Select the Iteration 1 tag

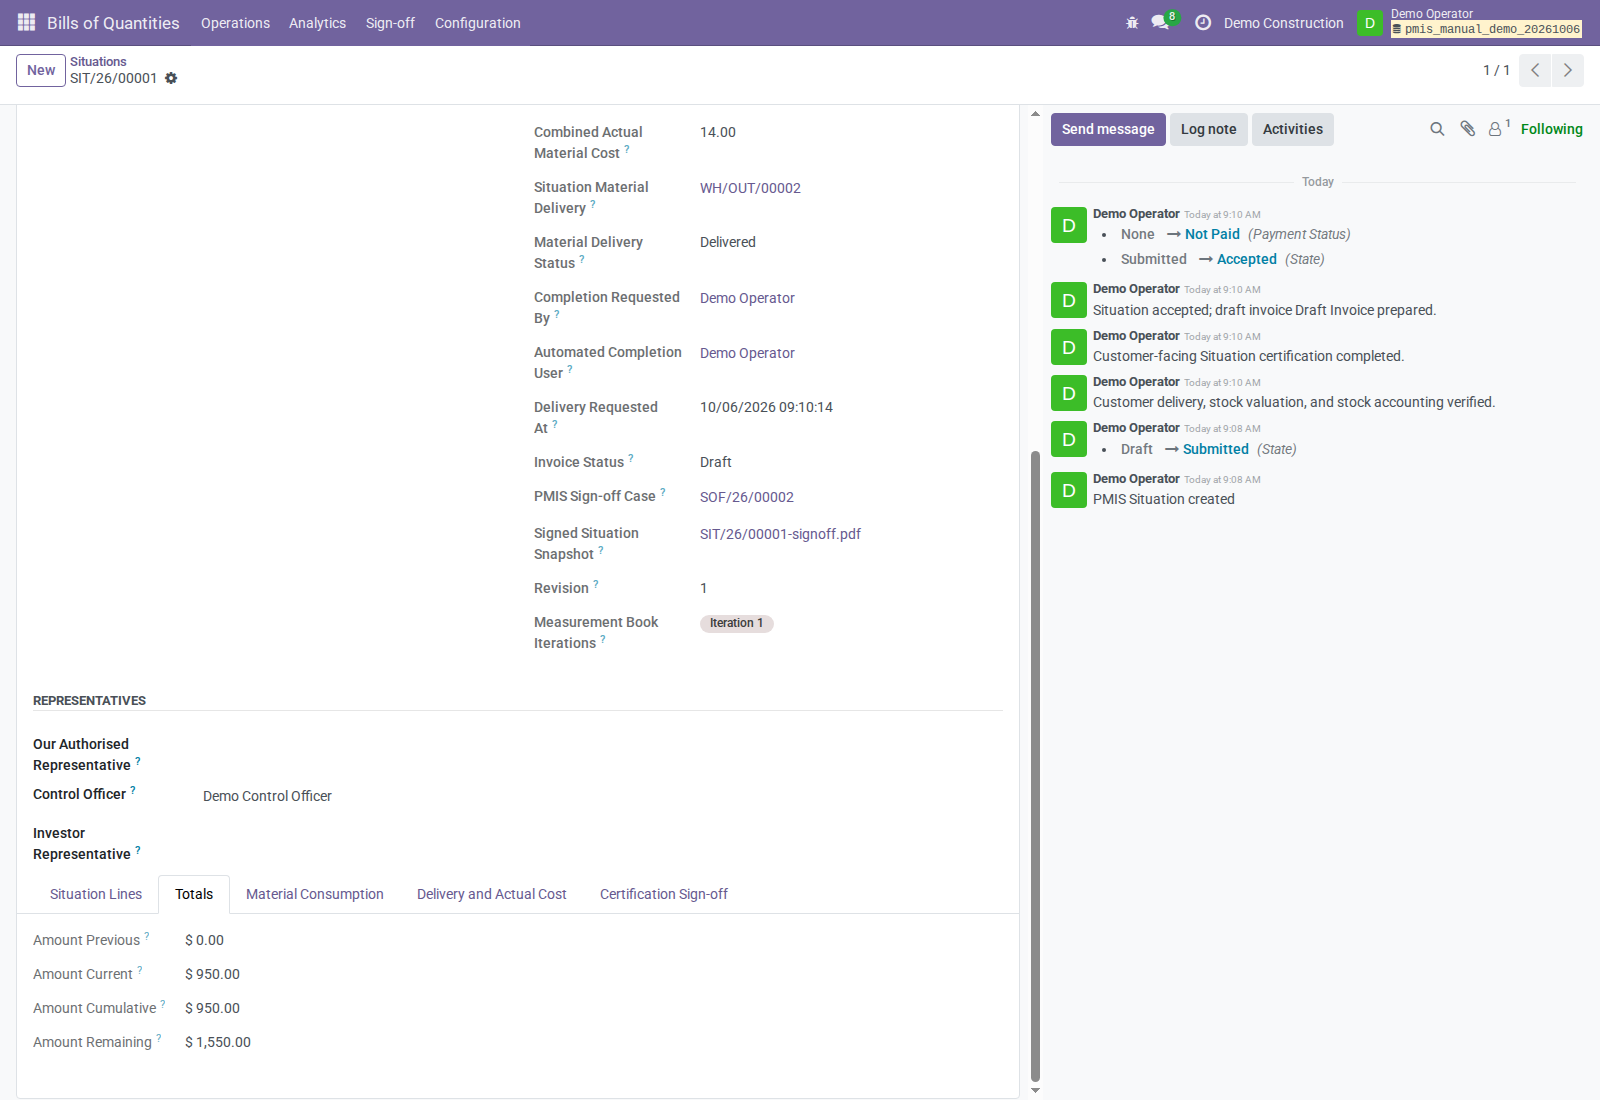tap(737, 623)
